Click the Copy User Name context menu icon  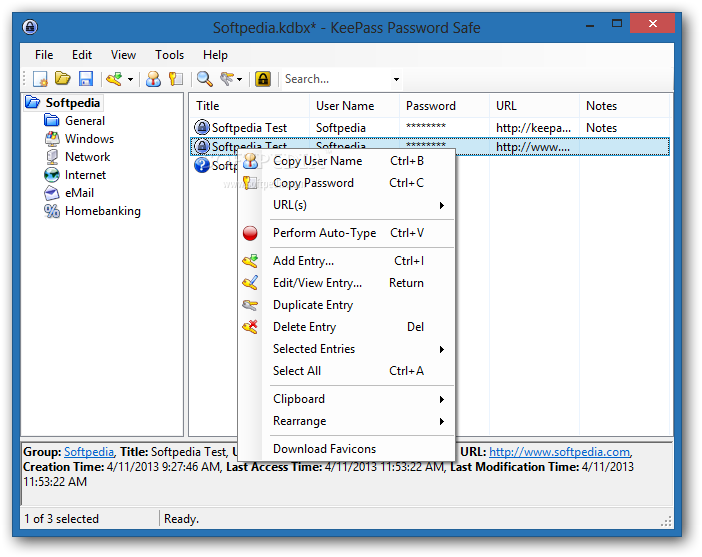point(250,161)
